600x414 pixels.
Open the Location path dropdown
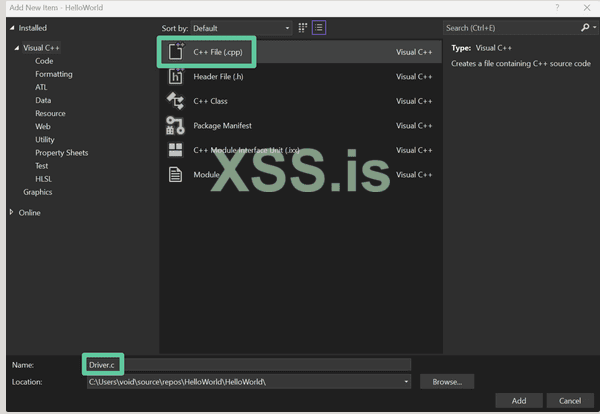click(x=406, y=381)
